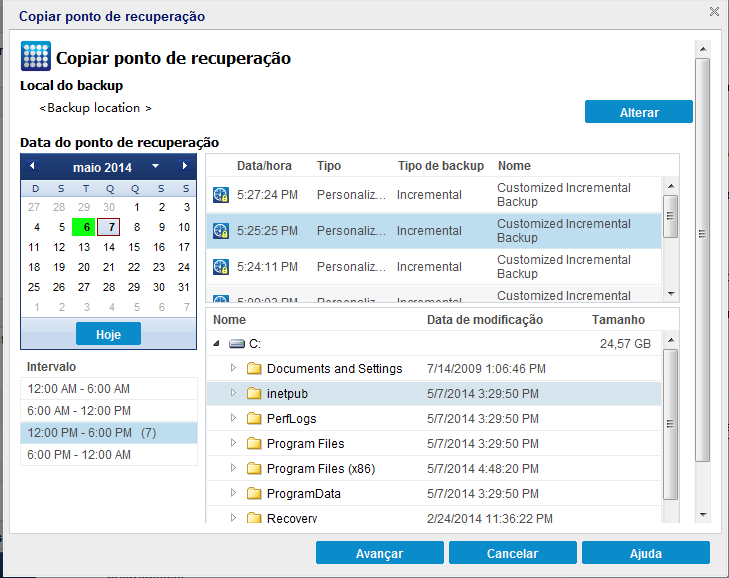Click the Tamanho column header
The height and width of the screenshot is (578, 729).
coord(618,319)
